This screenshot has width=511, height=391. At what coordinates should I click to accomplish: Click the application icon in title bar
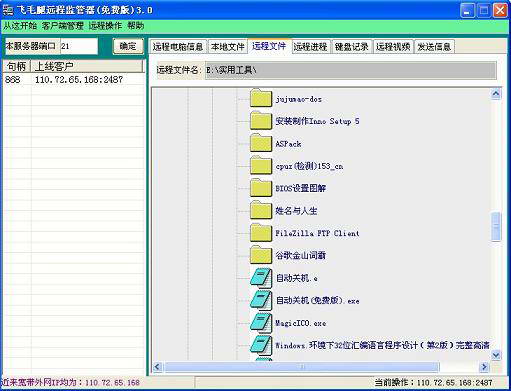tap(8, 10)
